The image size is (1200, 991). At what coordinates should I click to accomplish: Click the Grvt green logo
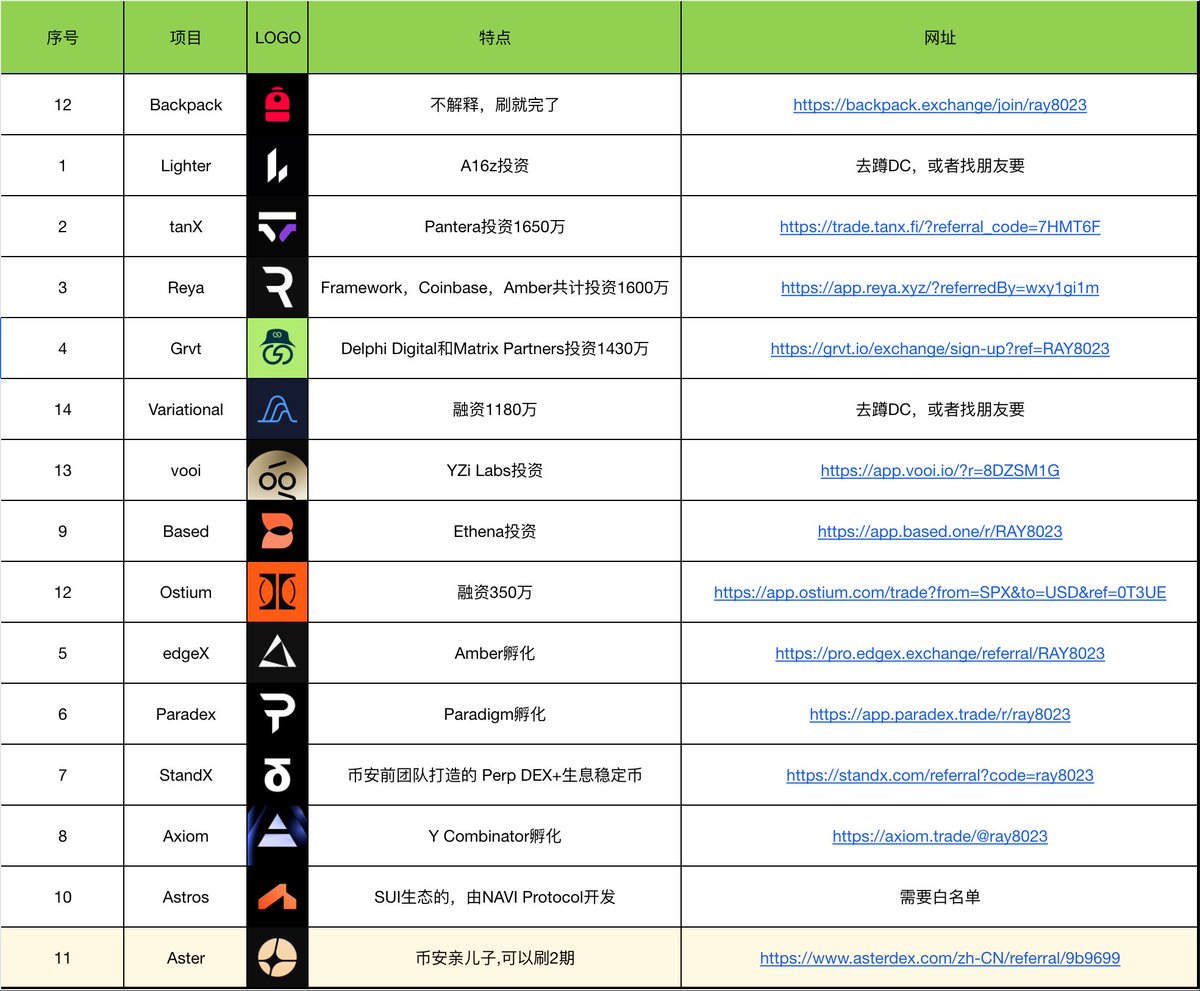click(x=277, y=348)
